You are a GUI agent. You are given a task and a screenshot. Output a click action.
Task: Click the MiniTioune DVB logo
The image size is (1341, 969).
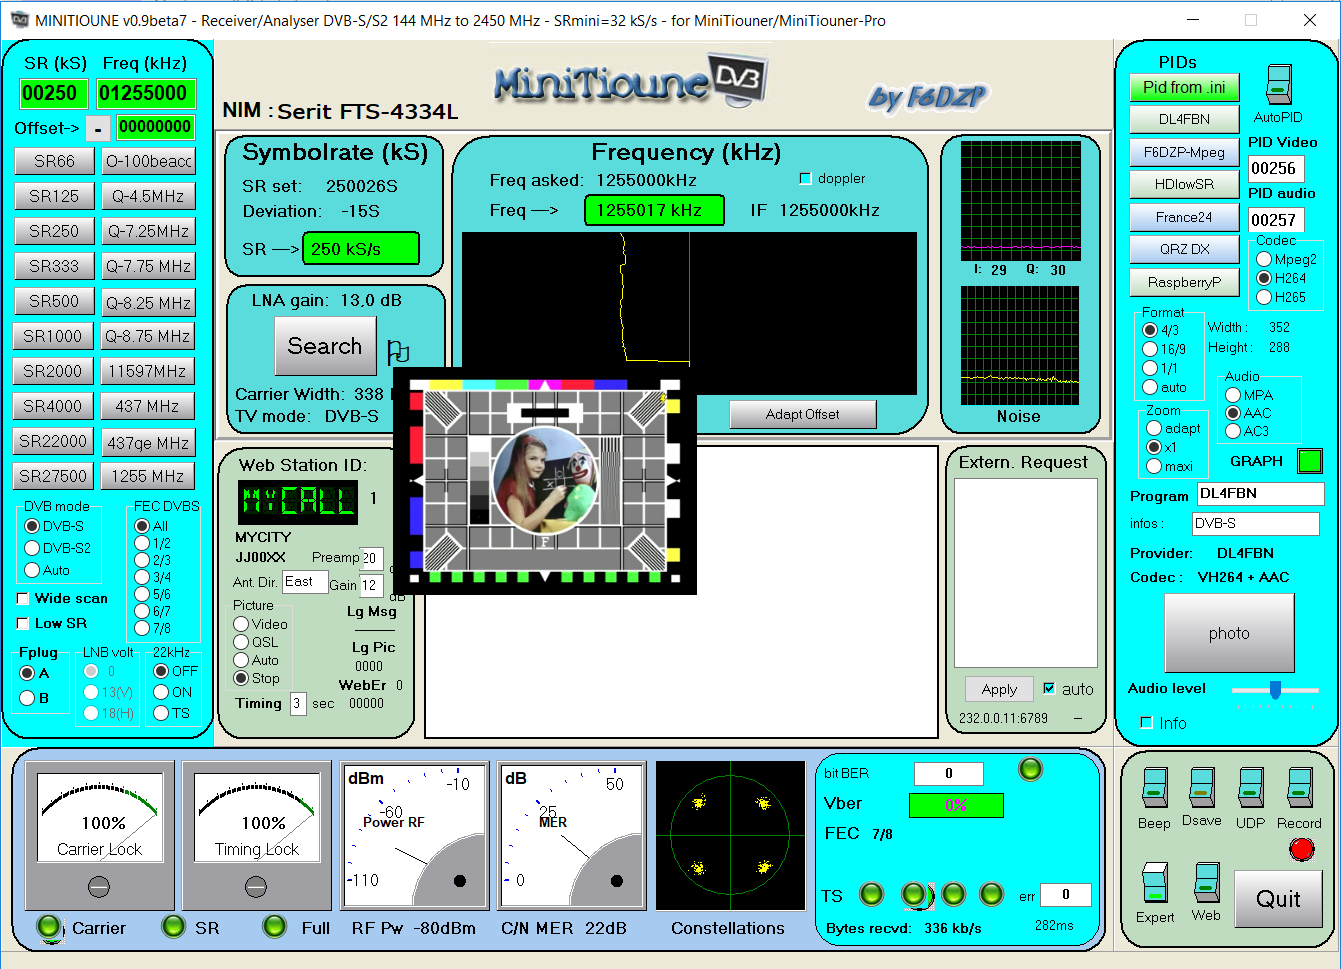(x=630, y=81)
